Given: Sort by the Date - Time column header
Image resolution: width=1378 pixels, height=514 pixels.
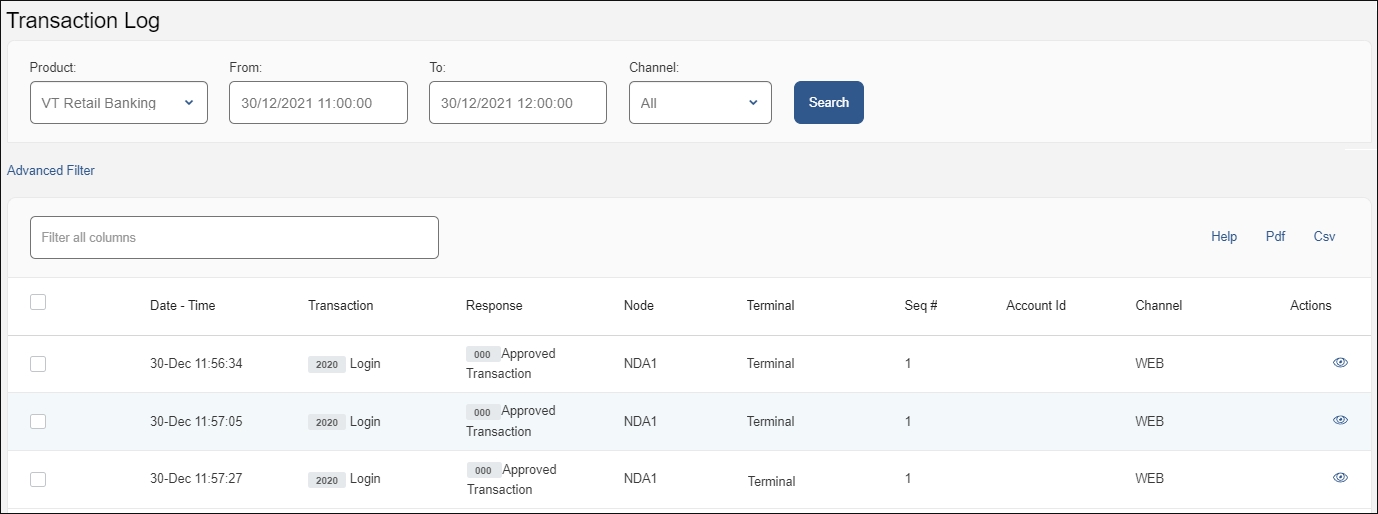Looking at the screenshot, I should pyautogui.click(x=182, y=306).
